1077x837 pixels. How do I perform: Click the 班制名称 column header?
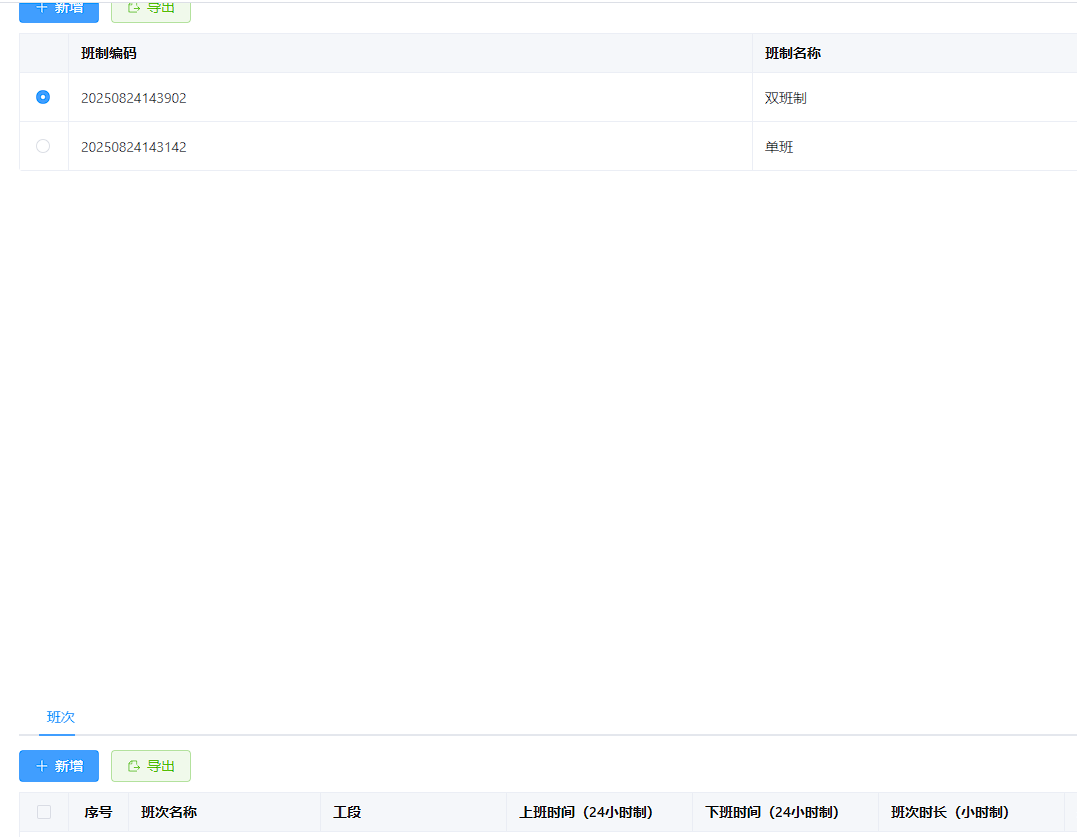coord(792,53)
